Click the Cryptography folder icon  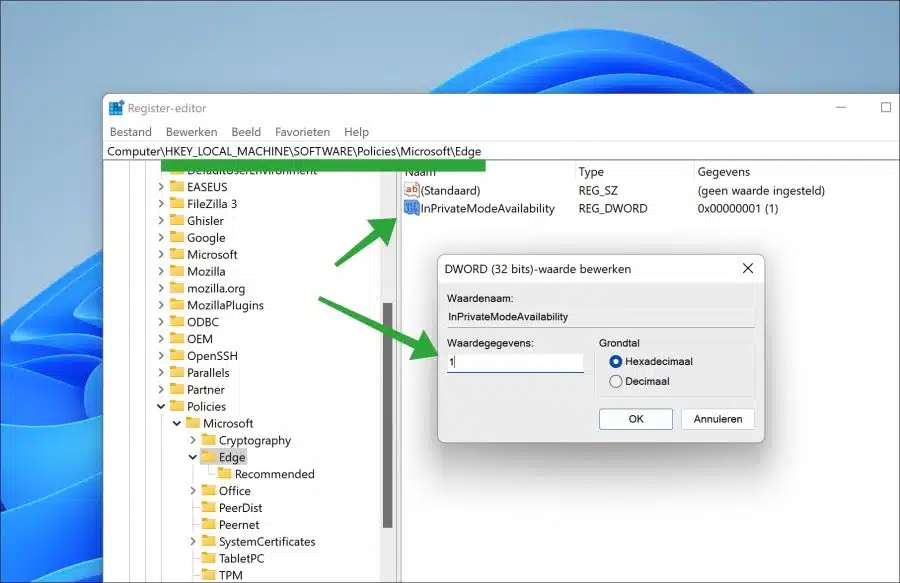209,440
